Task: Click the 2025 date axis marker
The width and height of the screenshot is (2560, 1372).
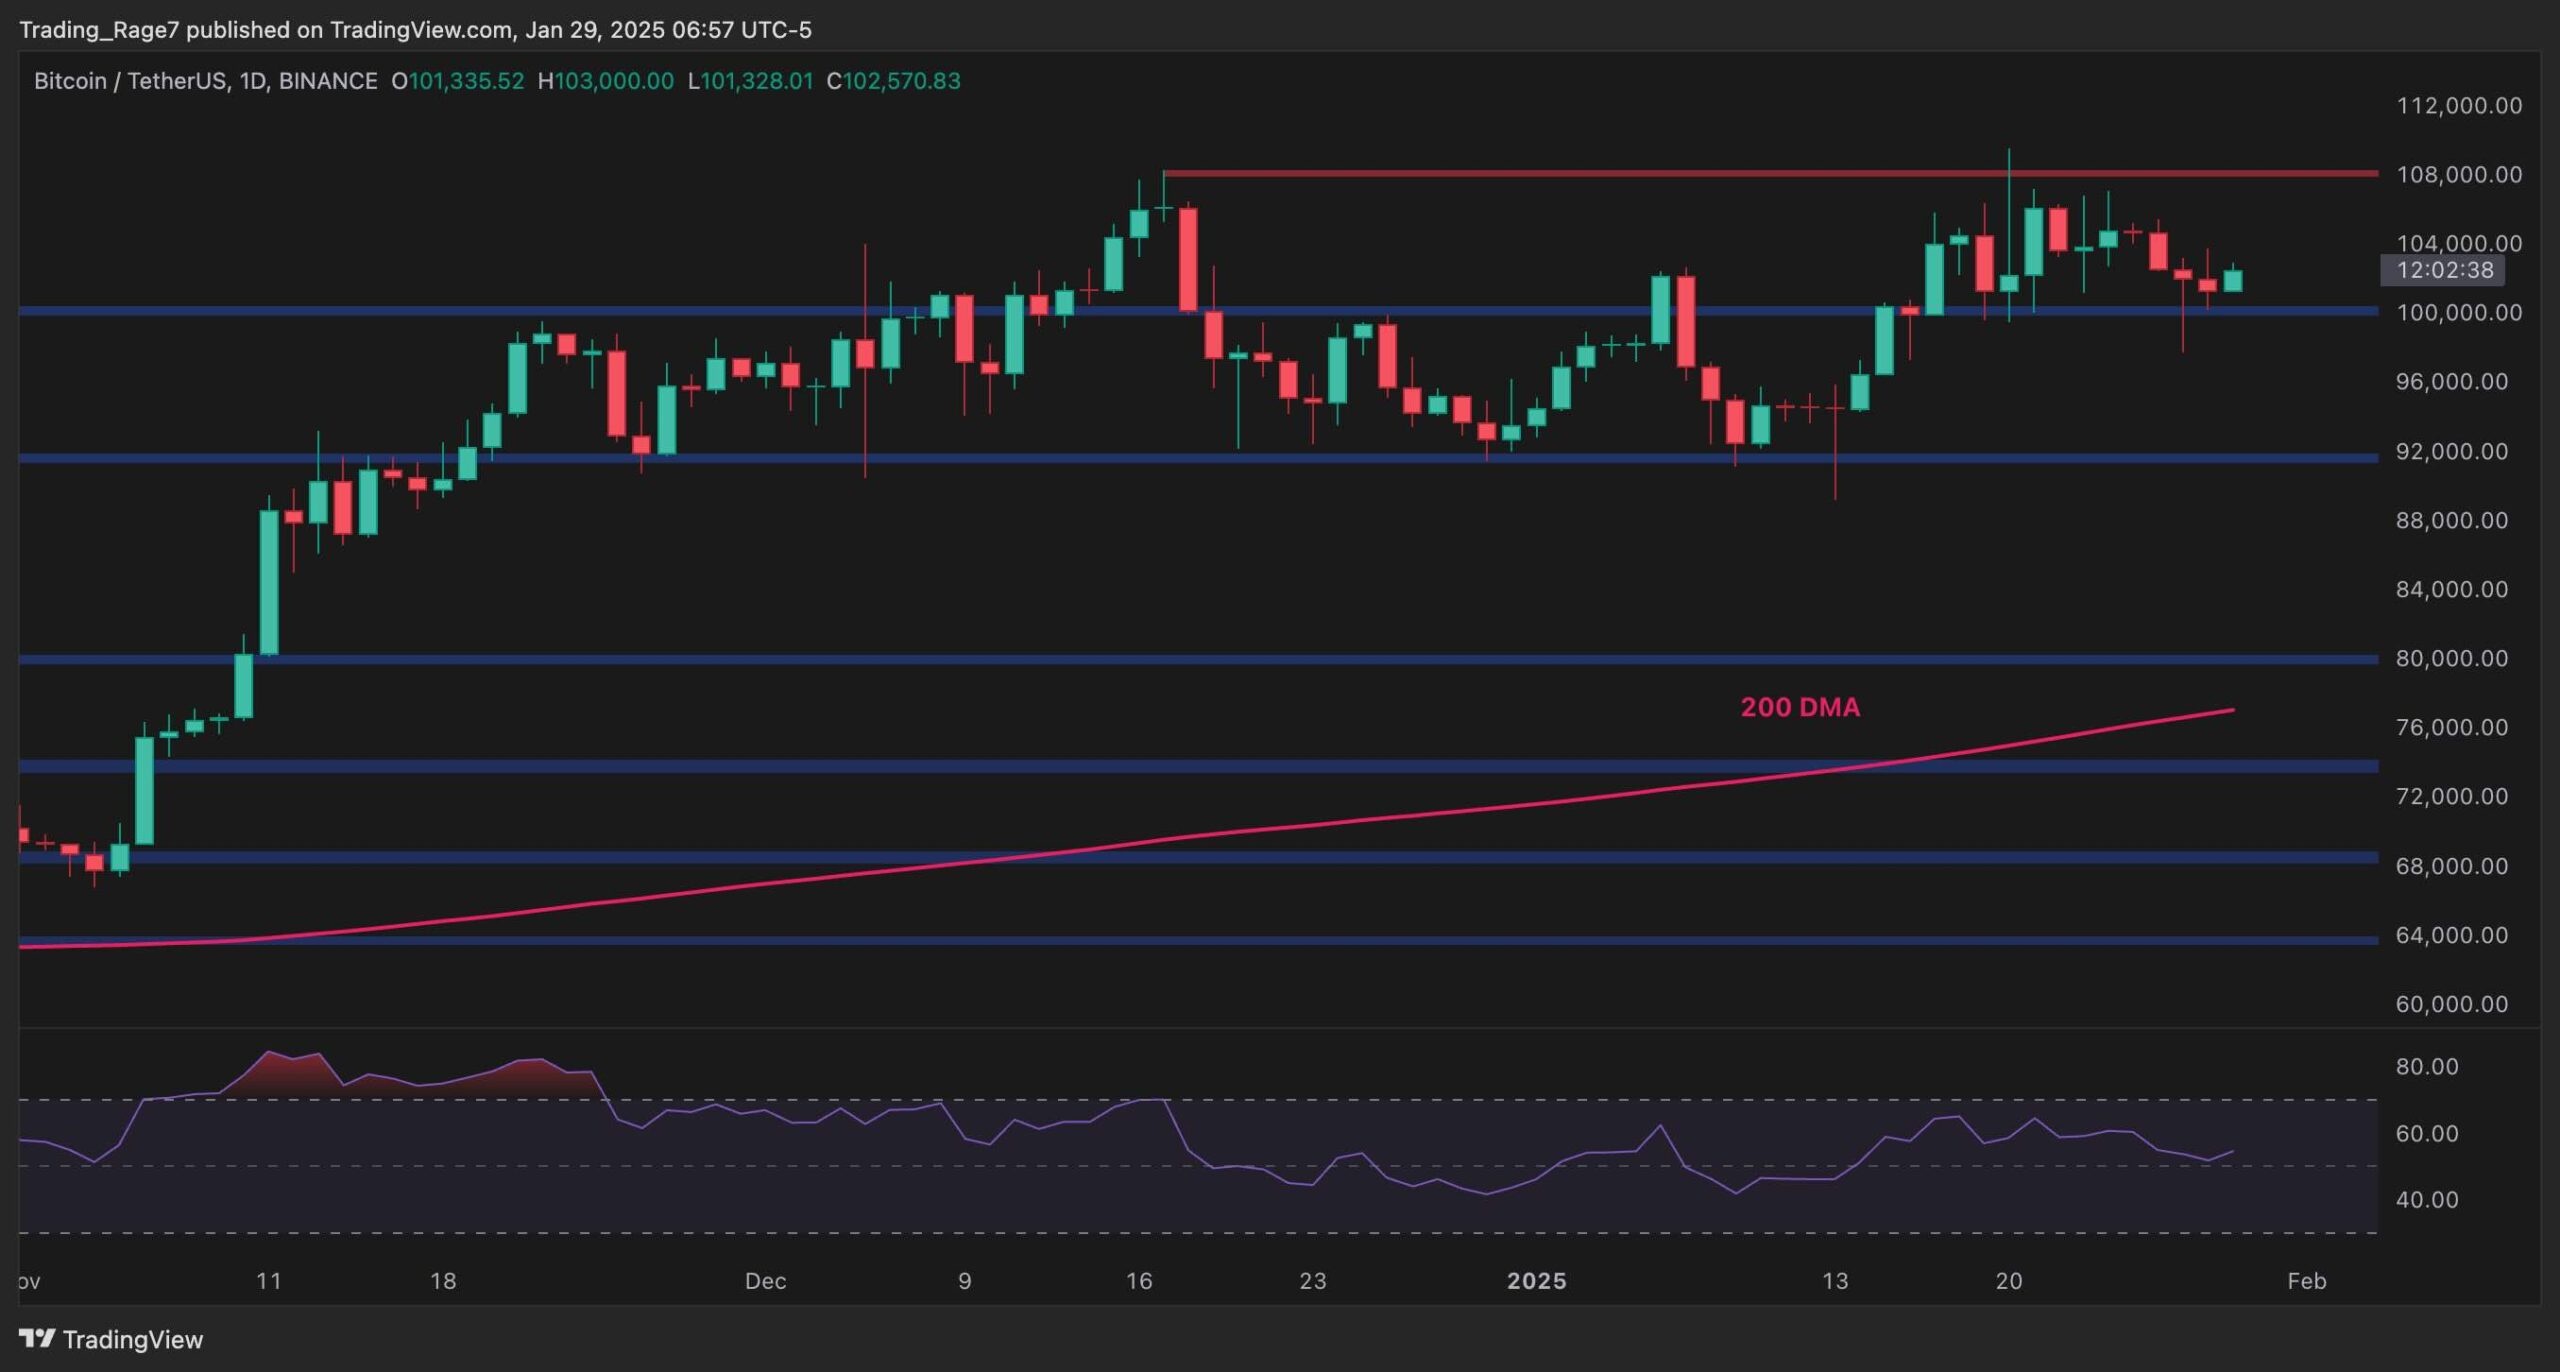Action: [x=1536, y=1281]
